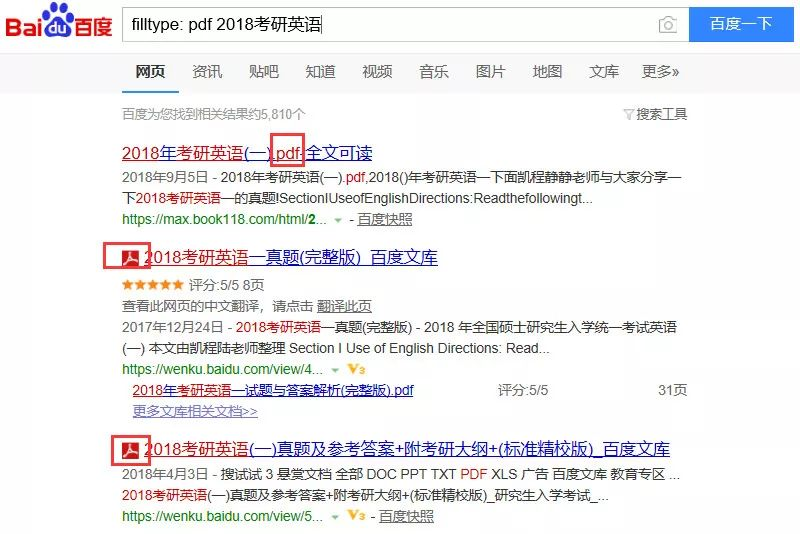Screen dimensions: 800x534
Task: Expand dropdown arrow after max.book118.com URL
Action: point(337,220)
